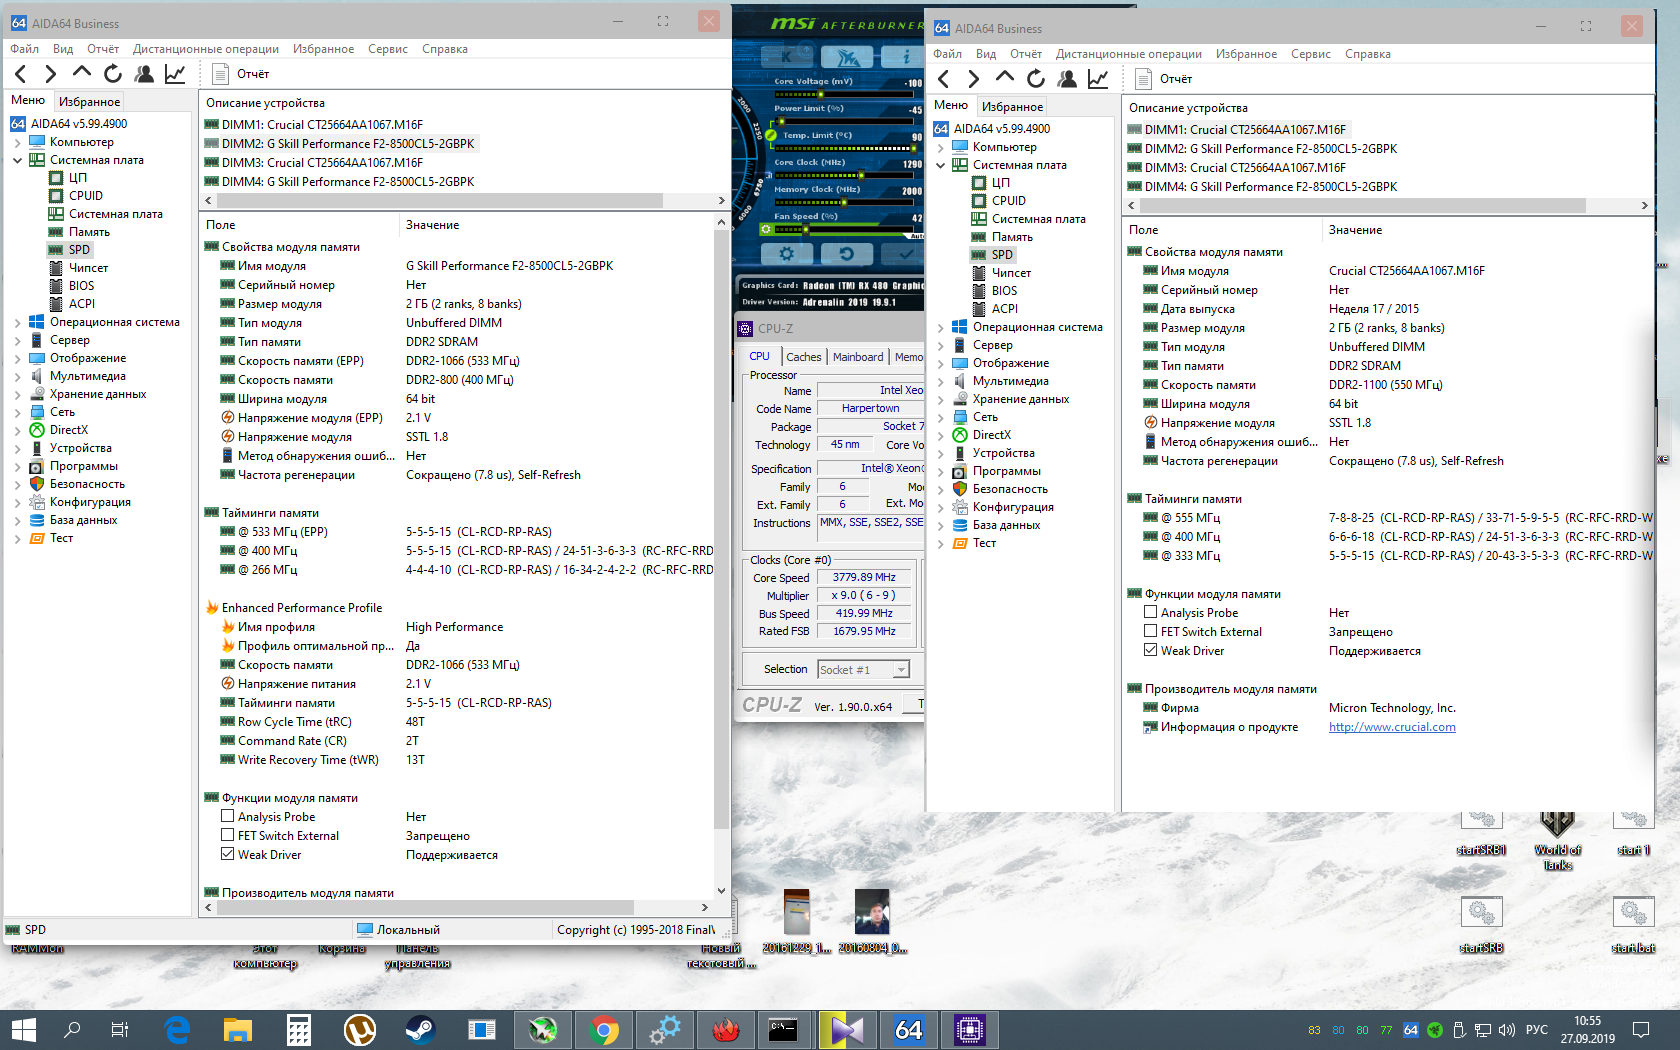Expand Операционная система in G Skill AIDA64 tree

point(17,322)
